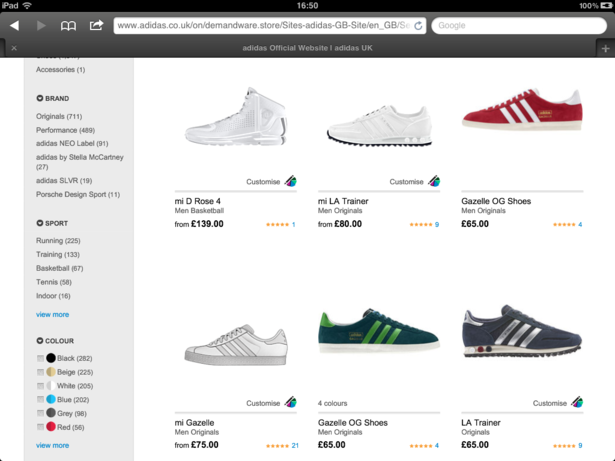Tap the Safari forward arrow

click(41, 26)
